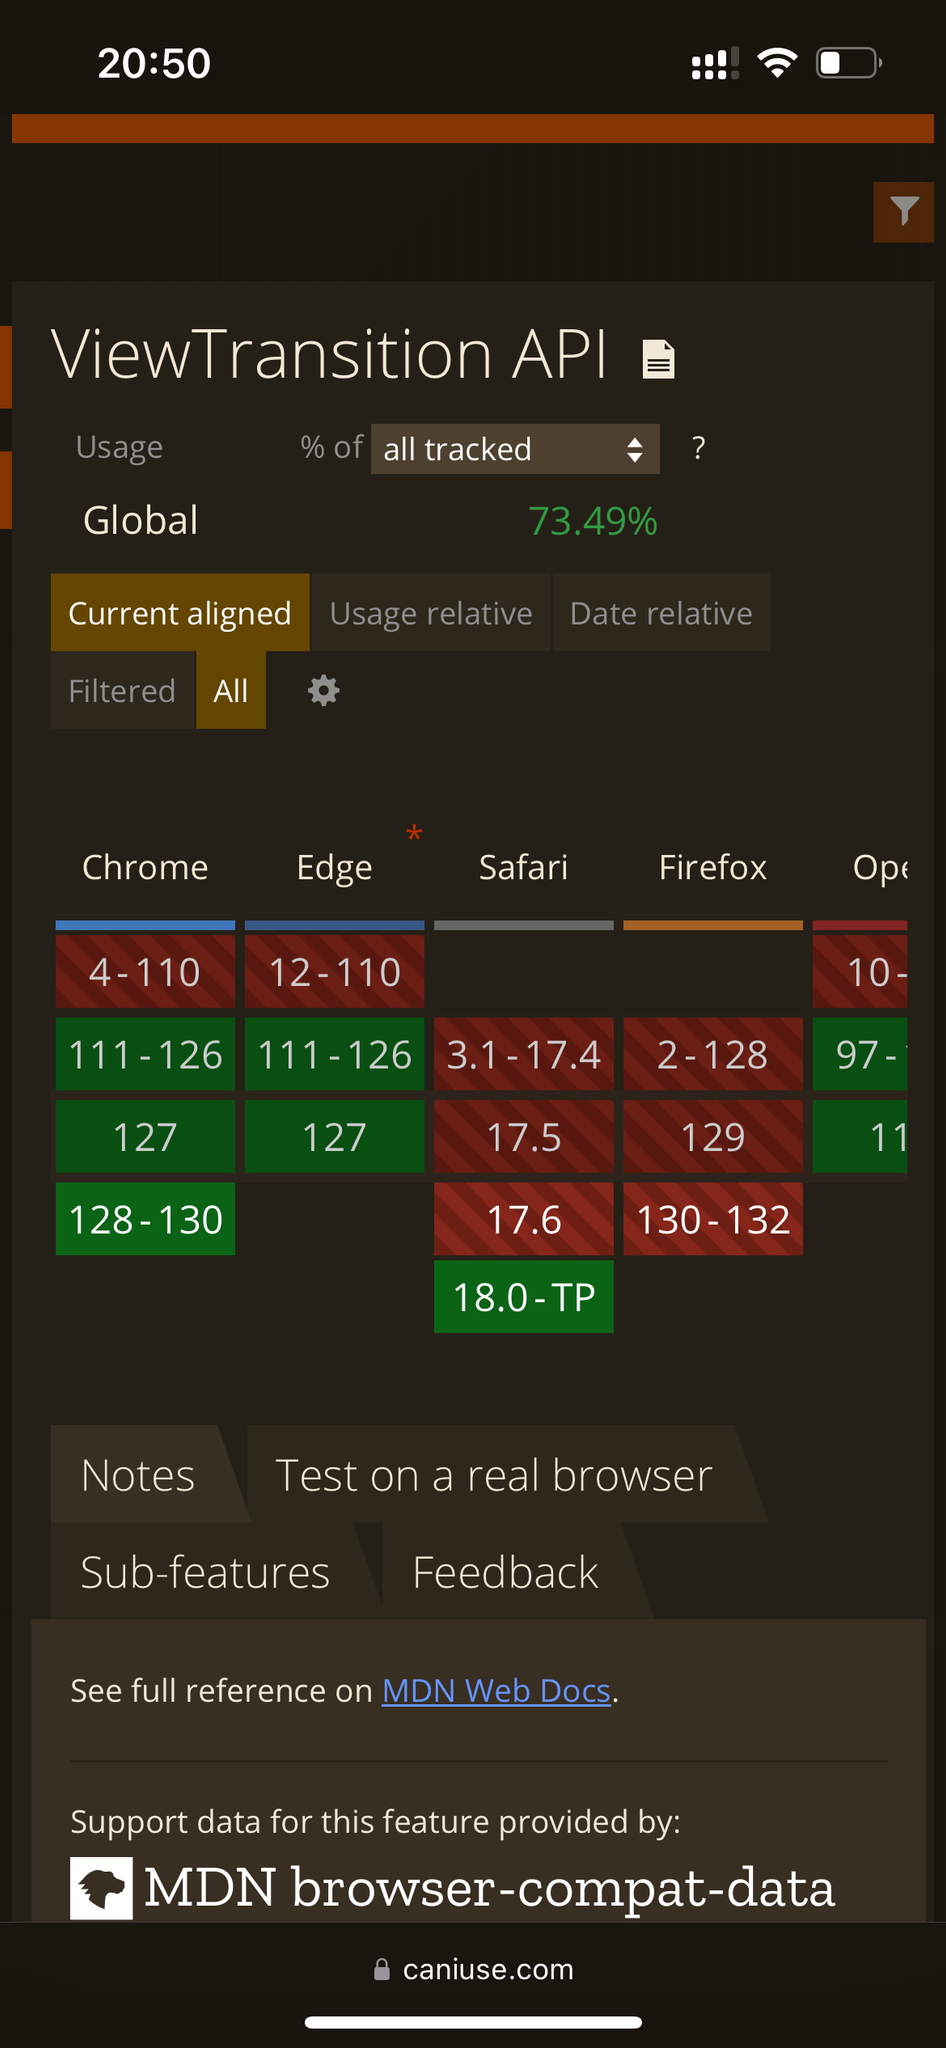Switch to Date relative view
This screenshot has height=2048, width=946.
point(661,613)
